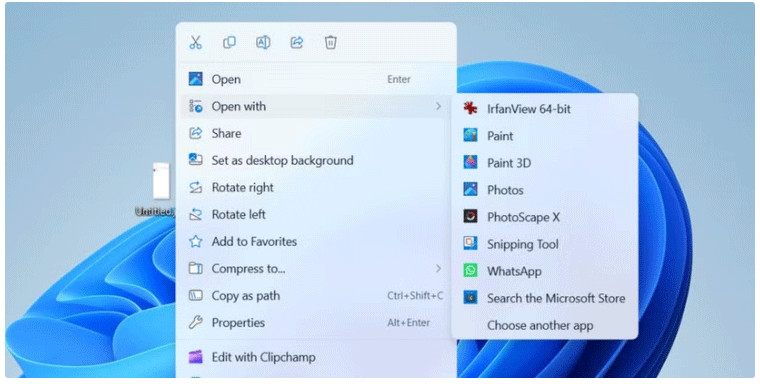Click the PhotoScape X icon
This screenshot has width=760, height=384.
click(470, 216)
